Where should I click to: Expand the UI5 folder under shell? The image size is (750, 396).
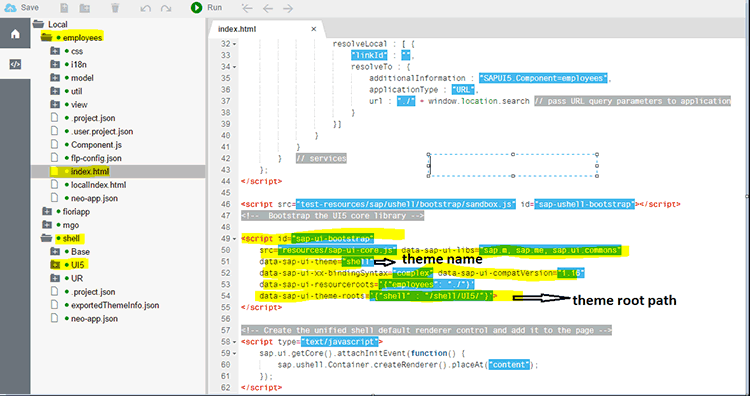(55, 265)
